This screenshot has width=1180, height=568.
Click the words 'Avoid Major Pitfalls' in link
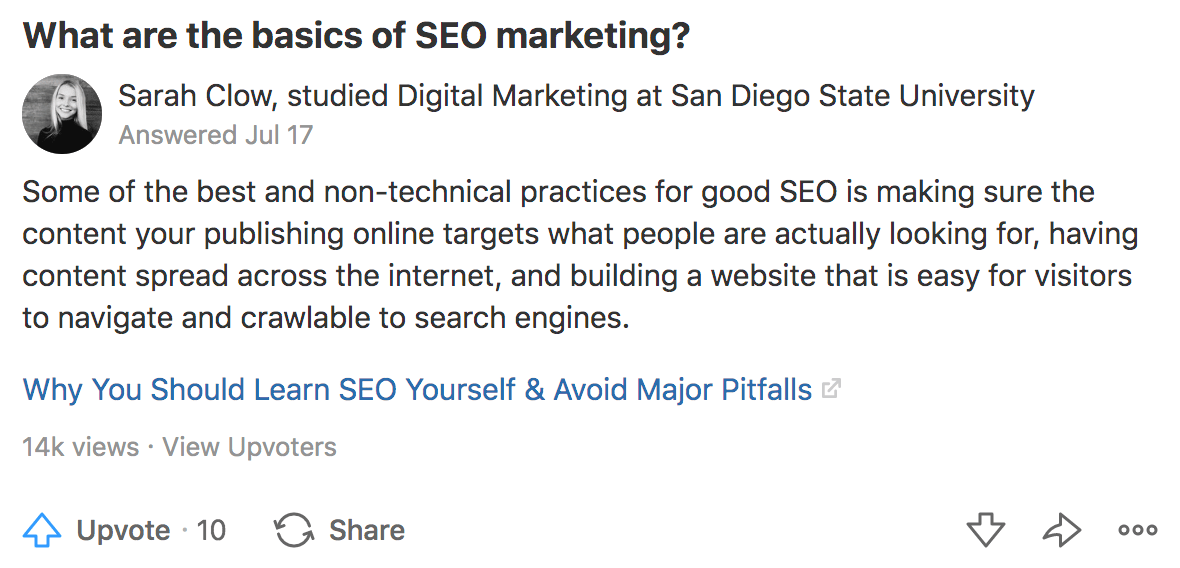pyautogui.click(x=683, y=390)
